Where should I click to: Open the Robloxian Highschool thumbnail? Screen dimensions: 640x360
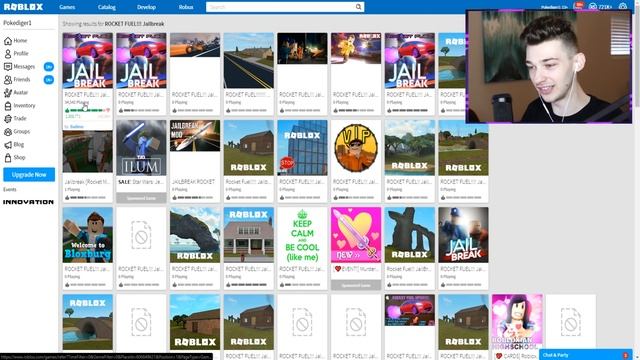[517, 322]
